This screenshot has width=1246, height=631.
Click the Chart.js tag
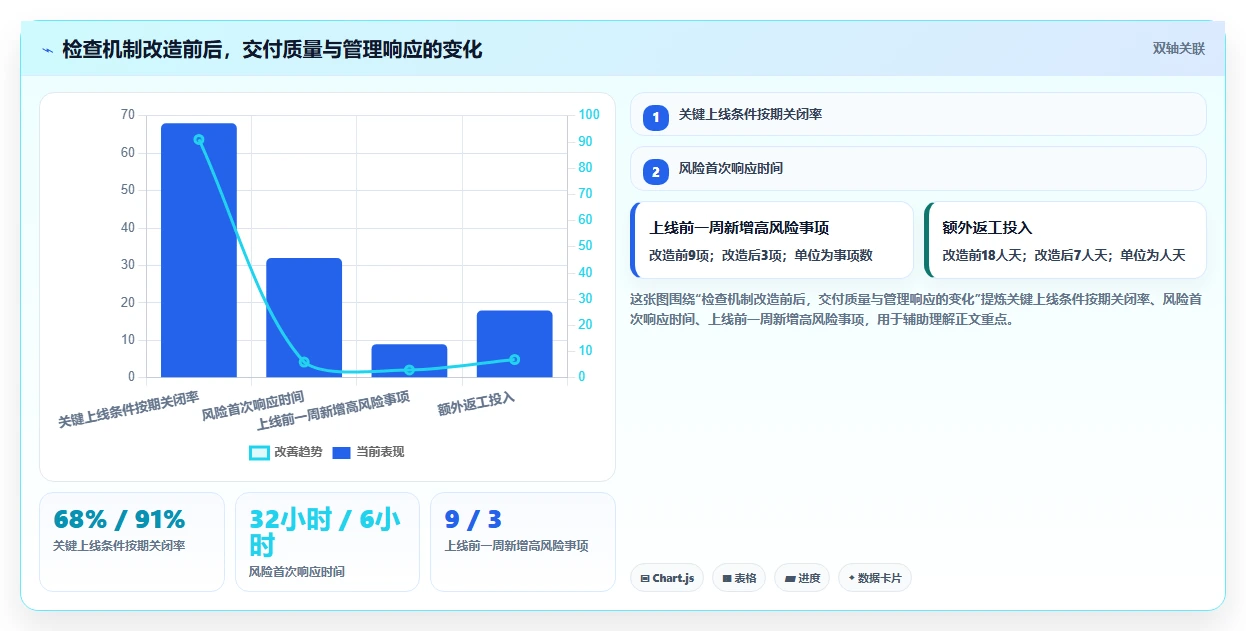(667, 578)
